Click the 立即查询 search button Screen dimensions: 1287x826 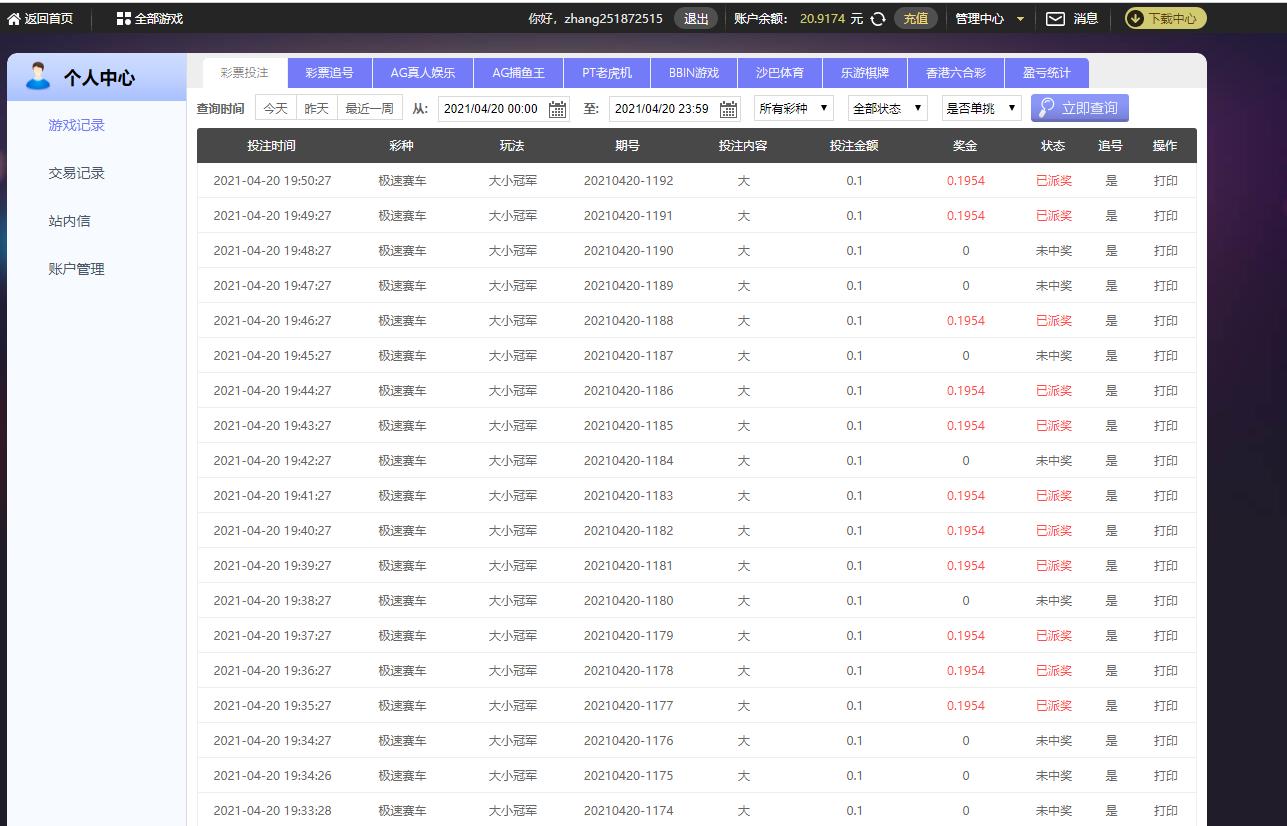coord(1080,108)
